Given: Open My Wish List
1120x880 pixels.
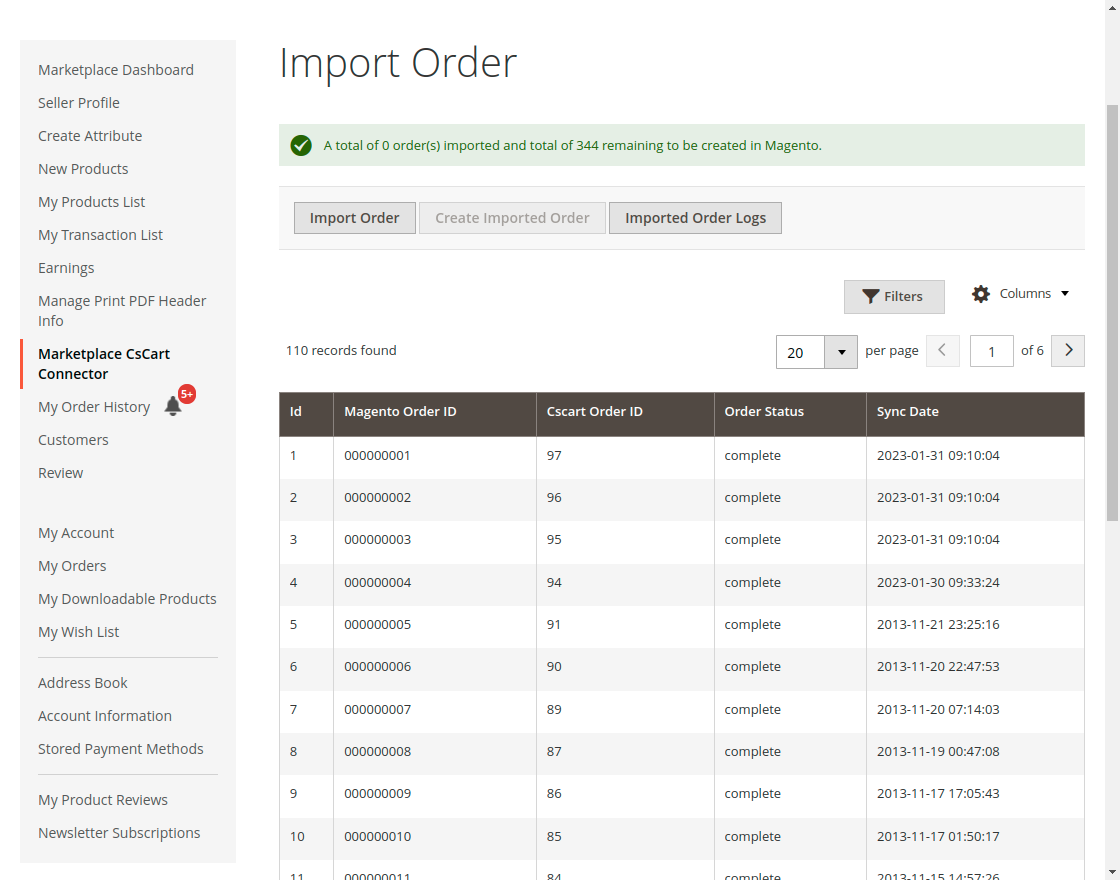Looking at the screenshot, I should [x=79, y=632].
